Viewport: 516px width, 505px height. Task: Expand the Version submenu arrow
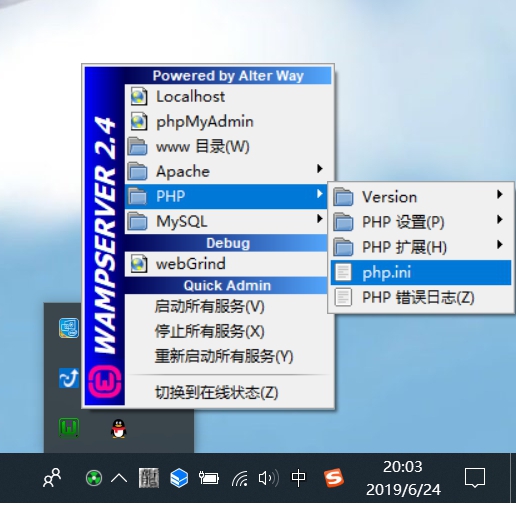pos(499,194)
